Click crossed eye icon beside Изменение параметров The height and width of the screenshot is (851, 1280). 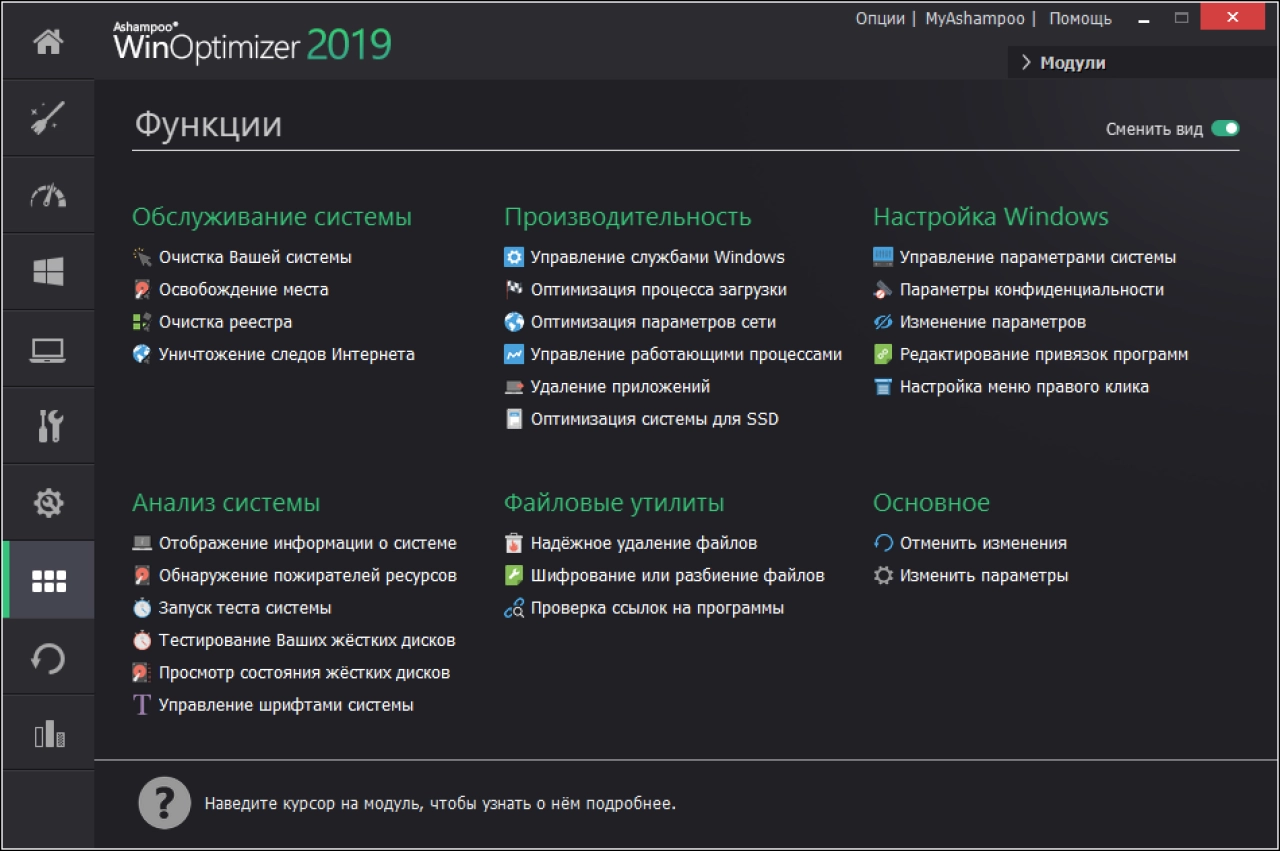[883, 322]
